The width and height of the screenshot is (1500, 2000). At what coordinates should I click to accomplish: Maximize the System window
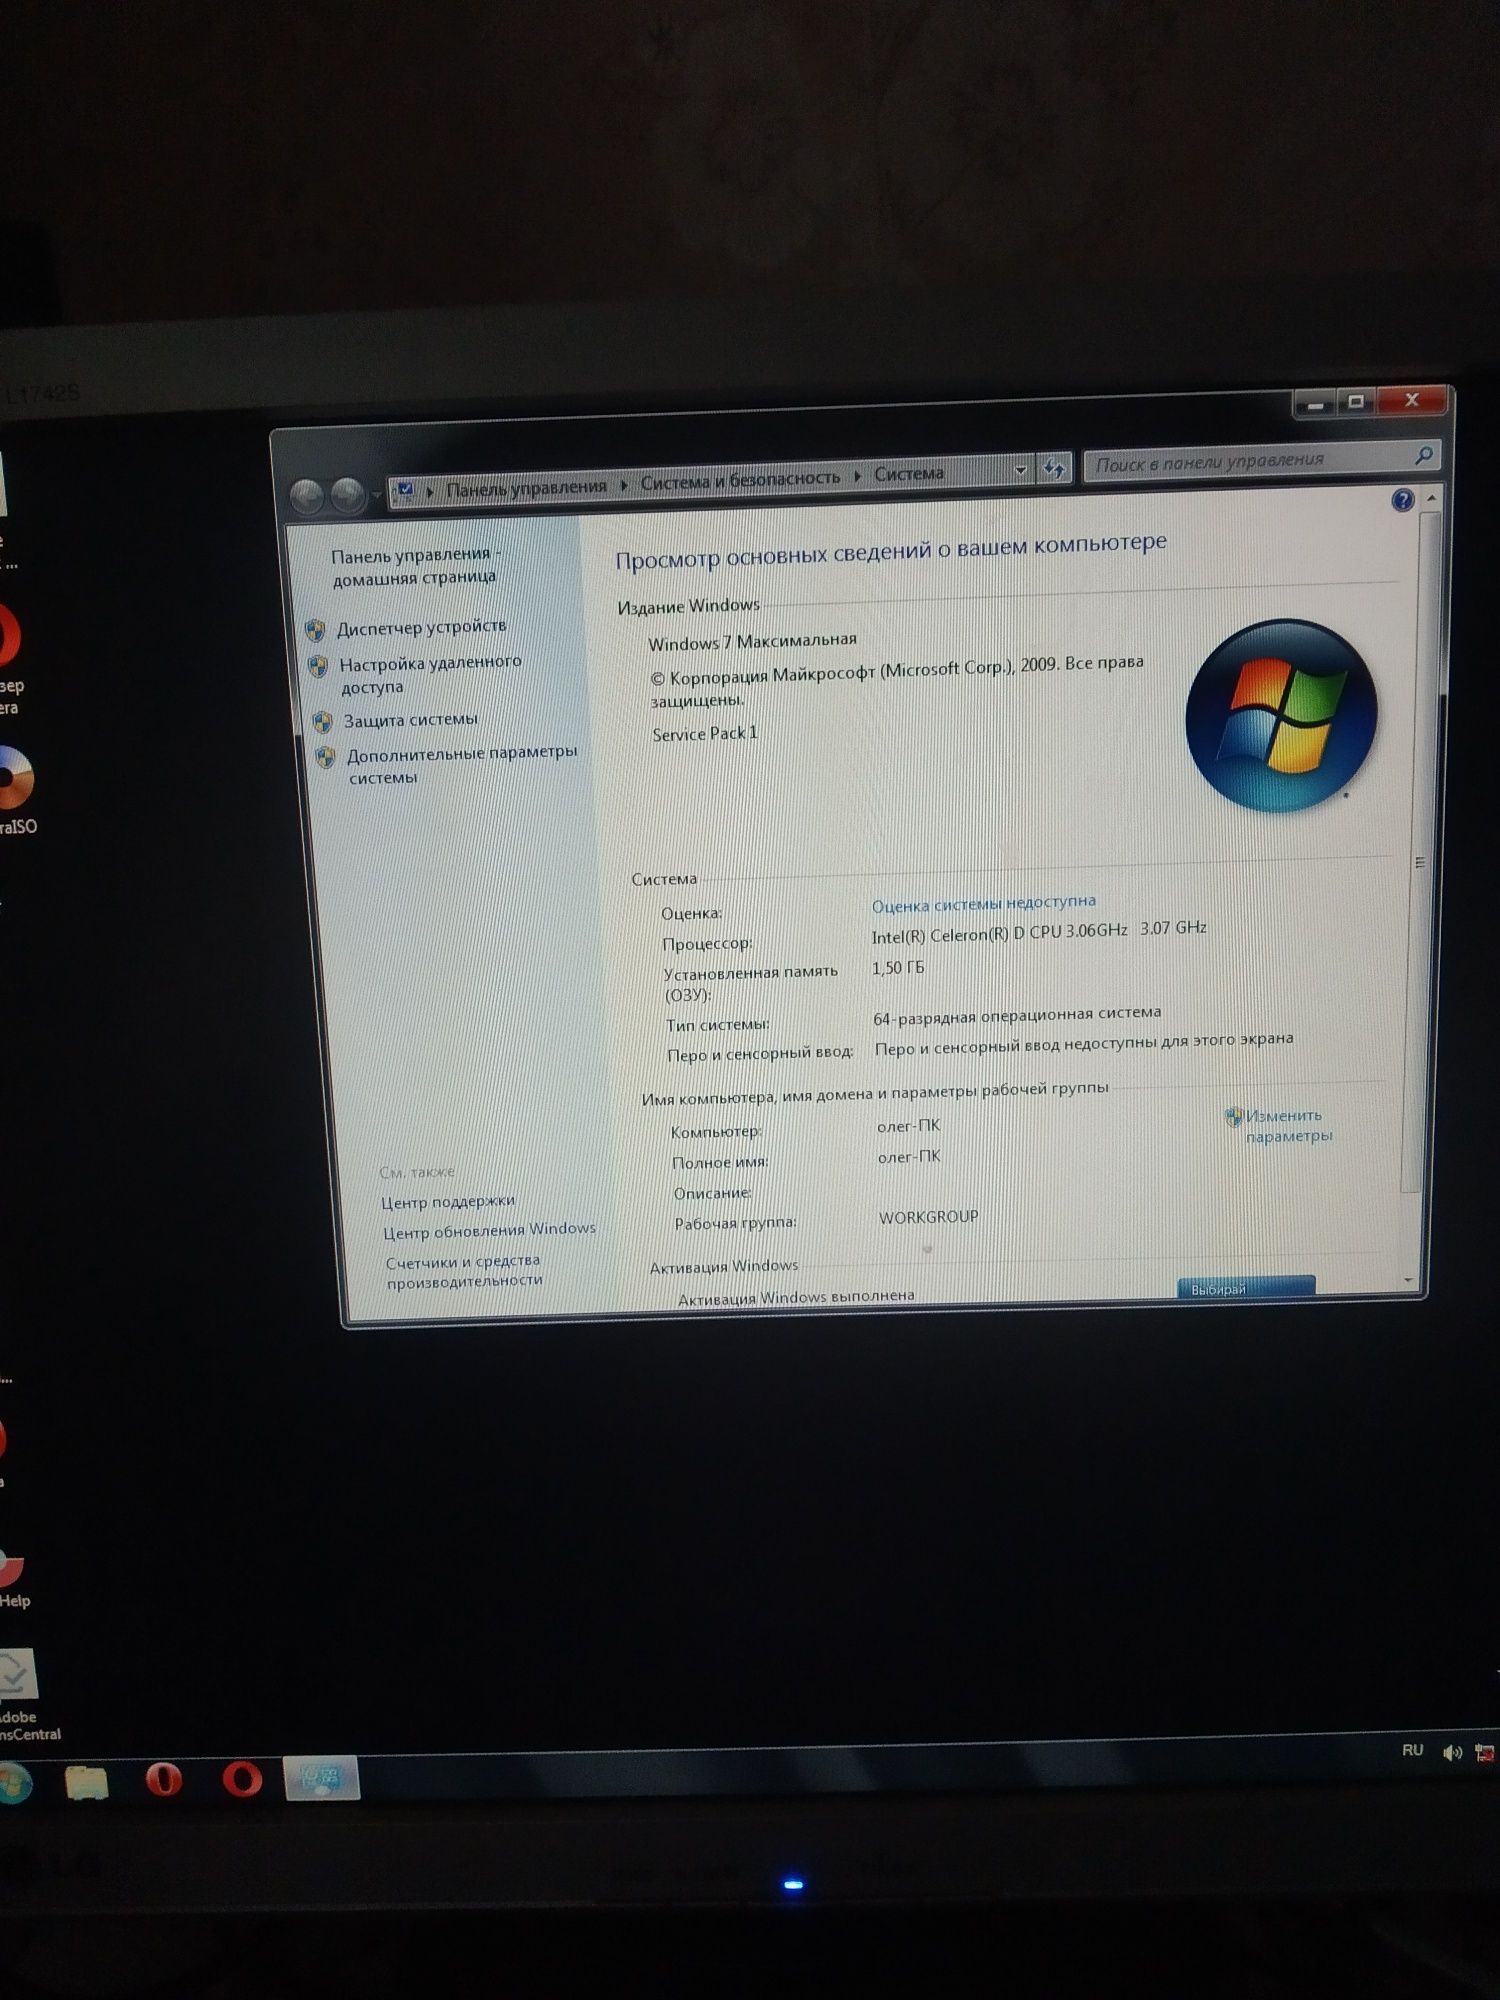pyautogui.click(x=1357, y=401)
